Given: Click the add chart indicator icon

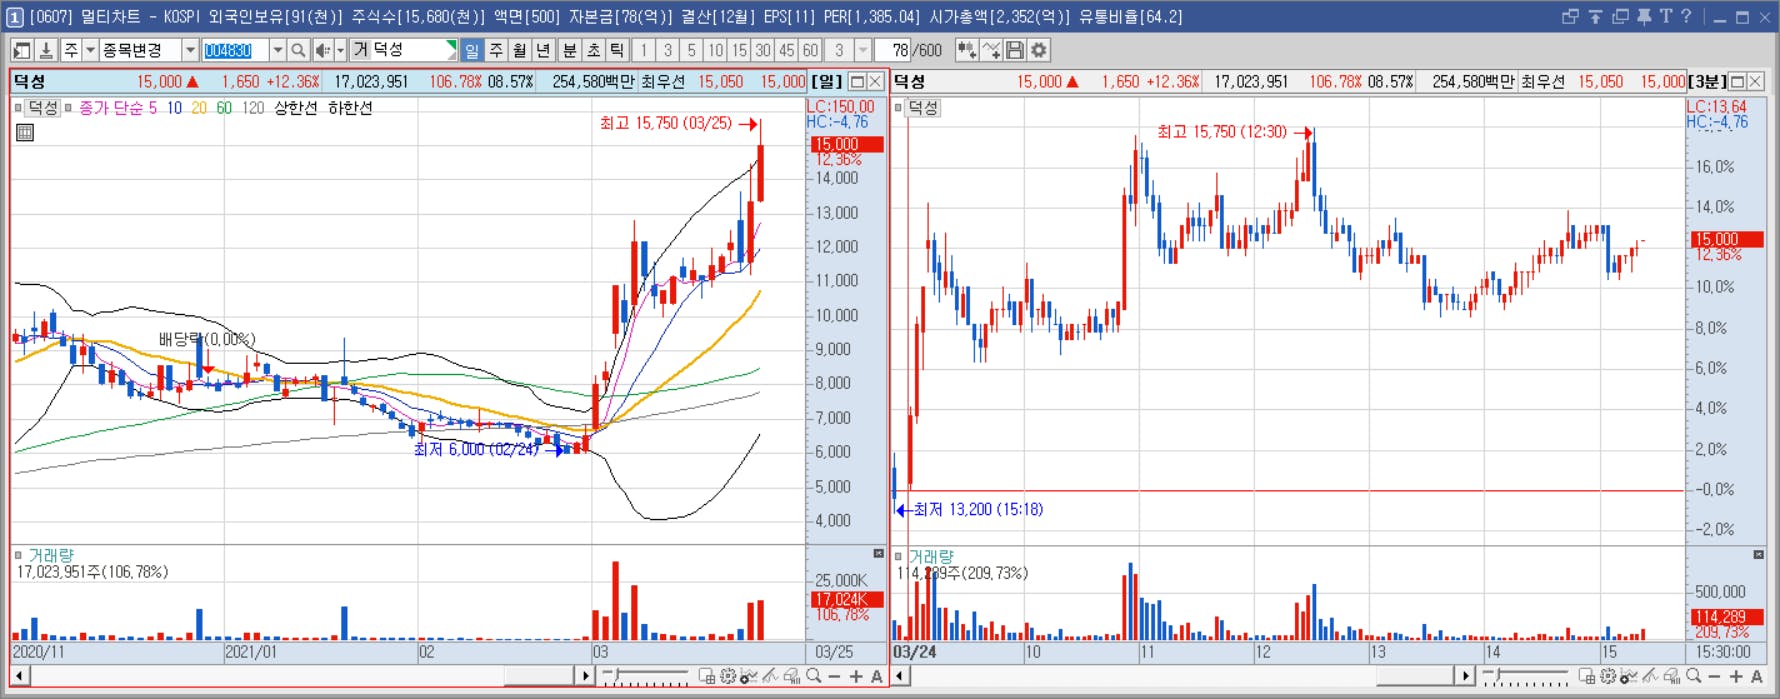Looking at the screenshot, I should tap(967, 50).
